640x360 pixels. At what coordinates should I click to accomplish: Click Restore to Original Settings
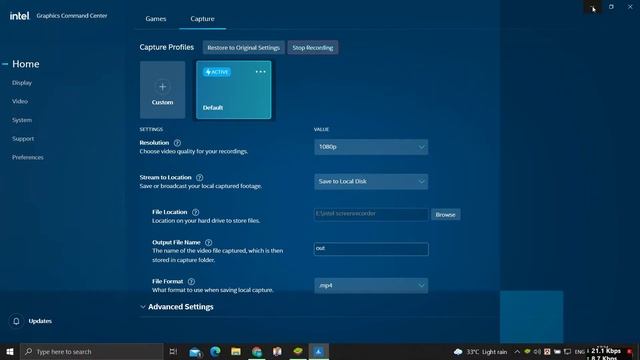click(244, 48)
